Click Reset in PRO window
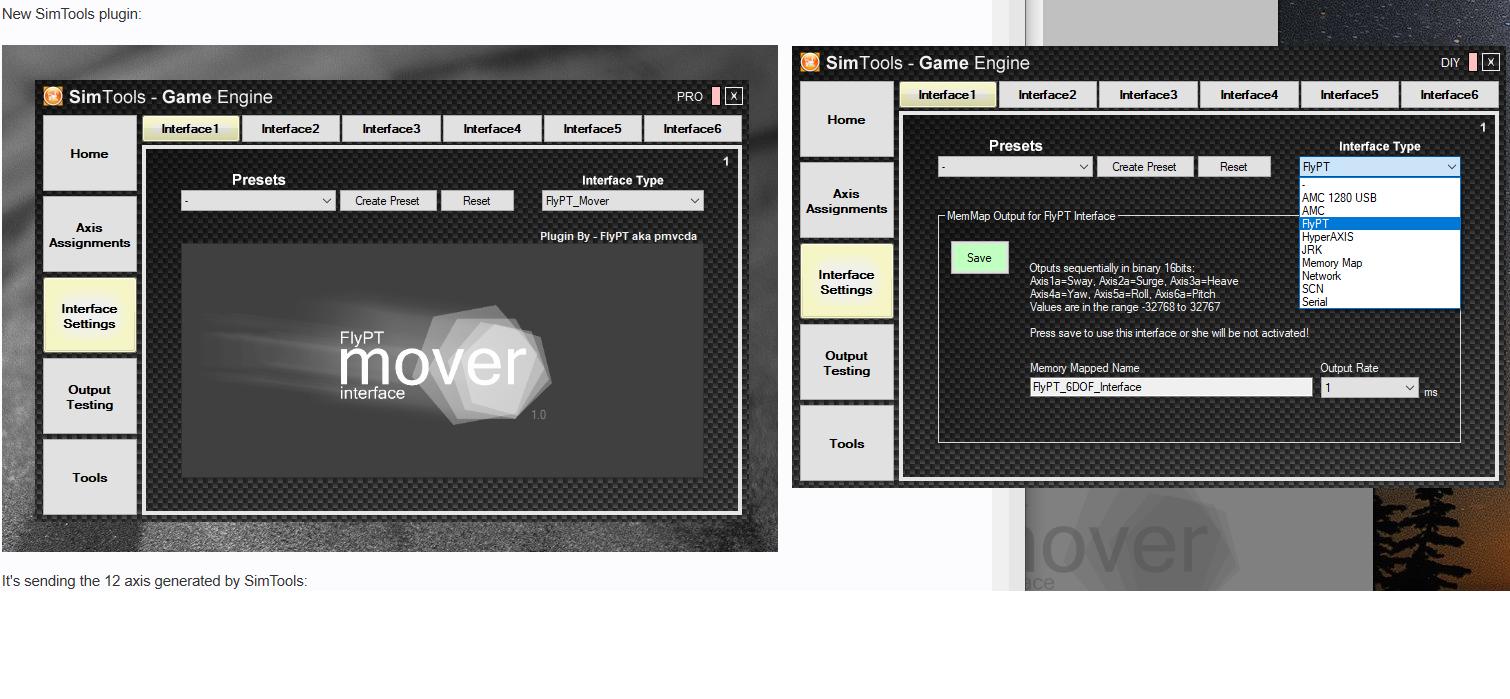Screen dimensions: 1510x699 coord(477,201)
